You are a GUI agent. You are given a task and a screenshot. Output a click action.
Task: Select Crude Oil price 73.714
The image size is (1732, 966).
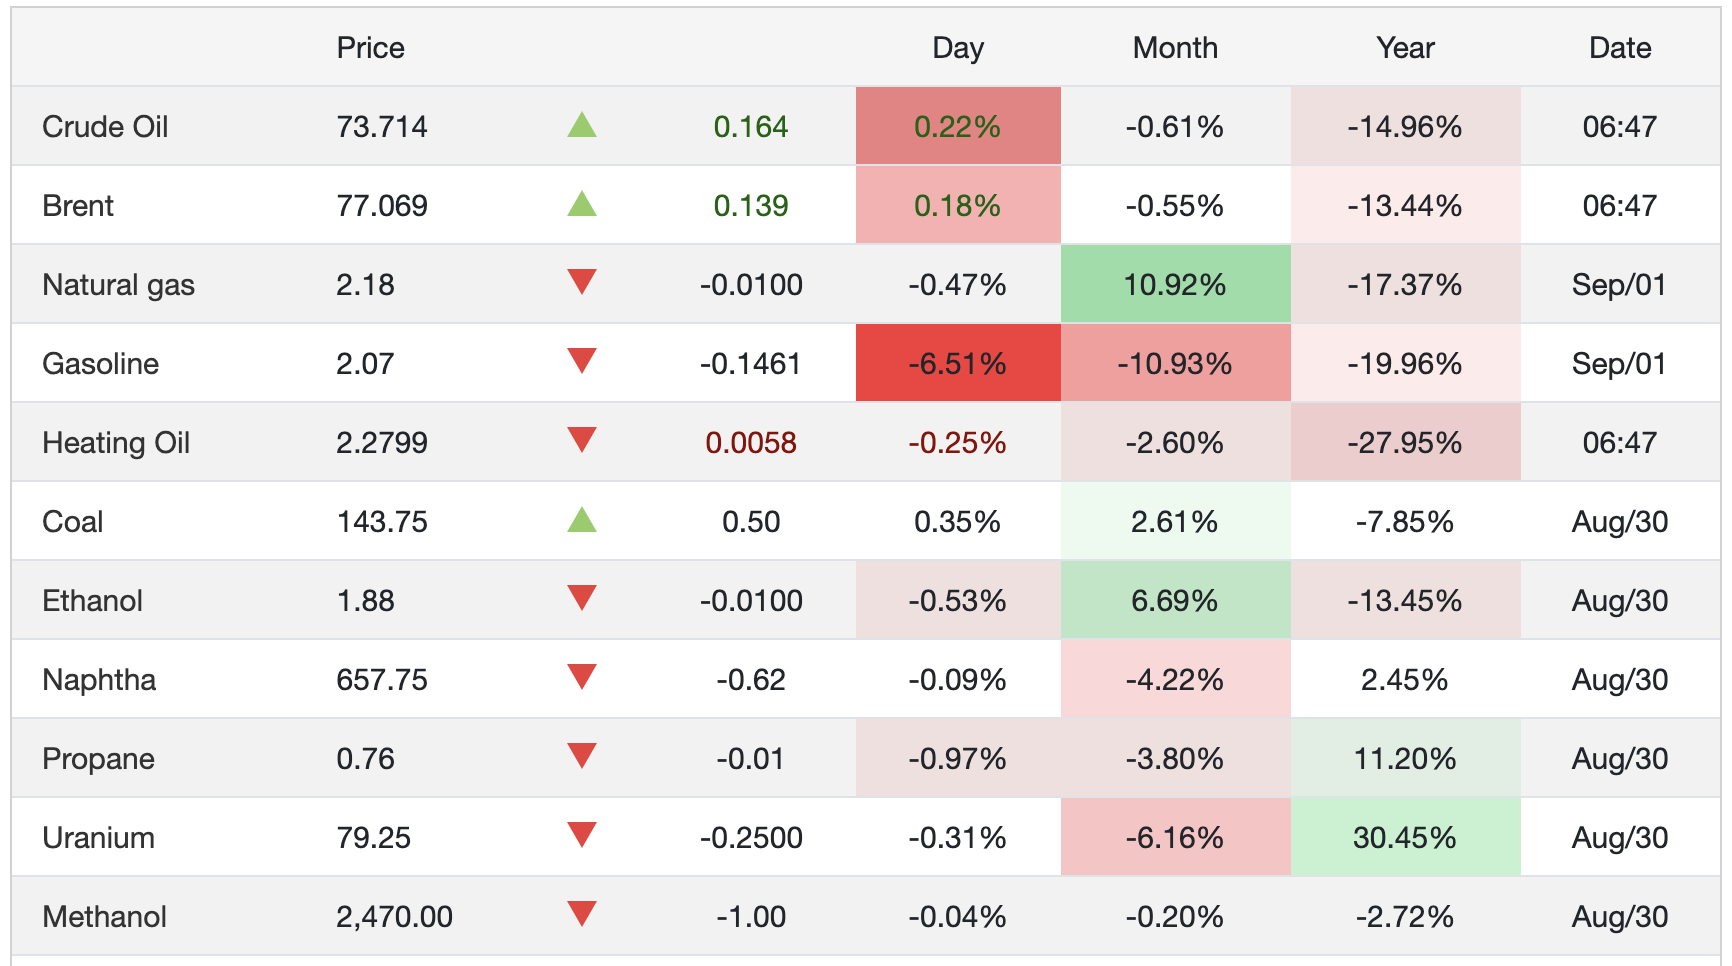382,127
